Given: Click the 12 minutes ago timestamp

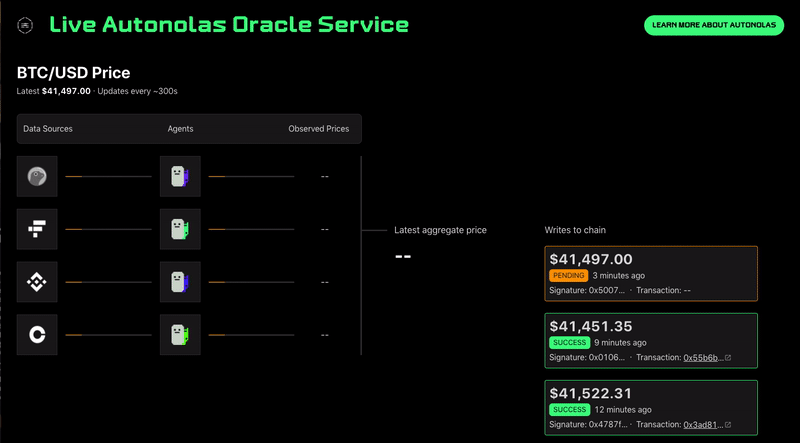Looking at the screenshot, I should (623, 410).
